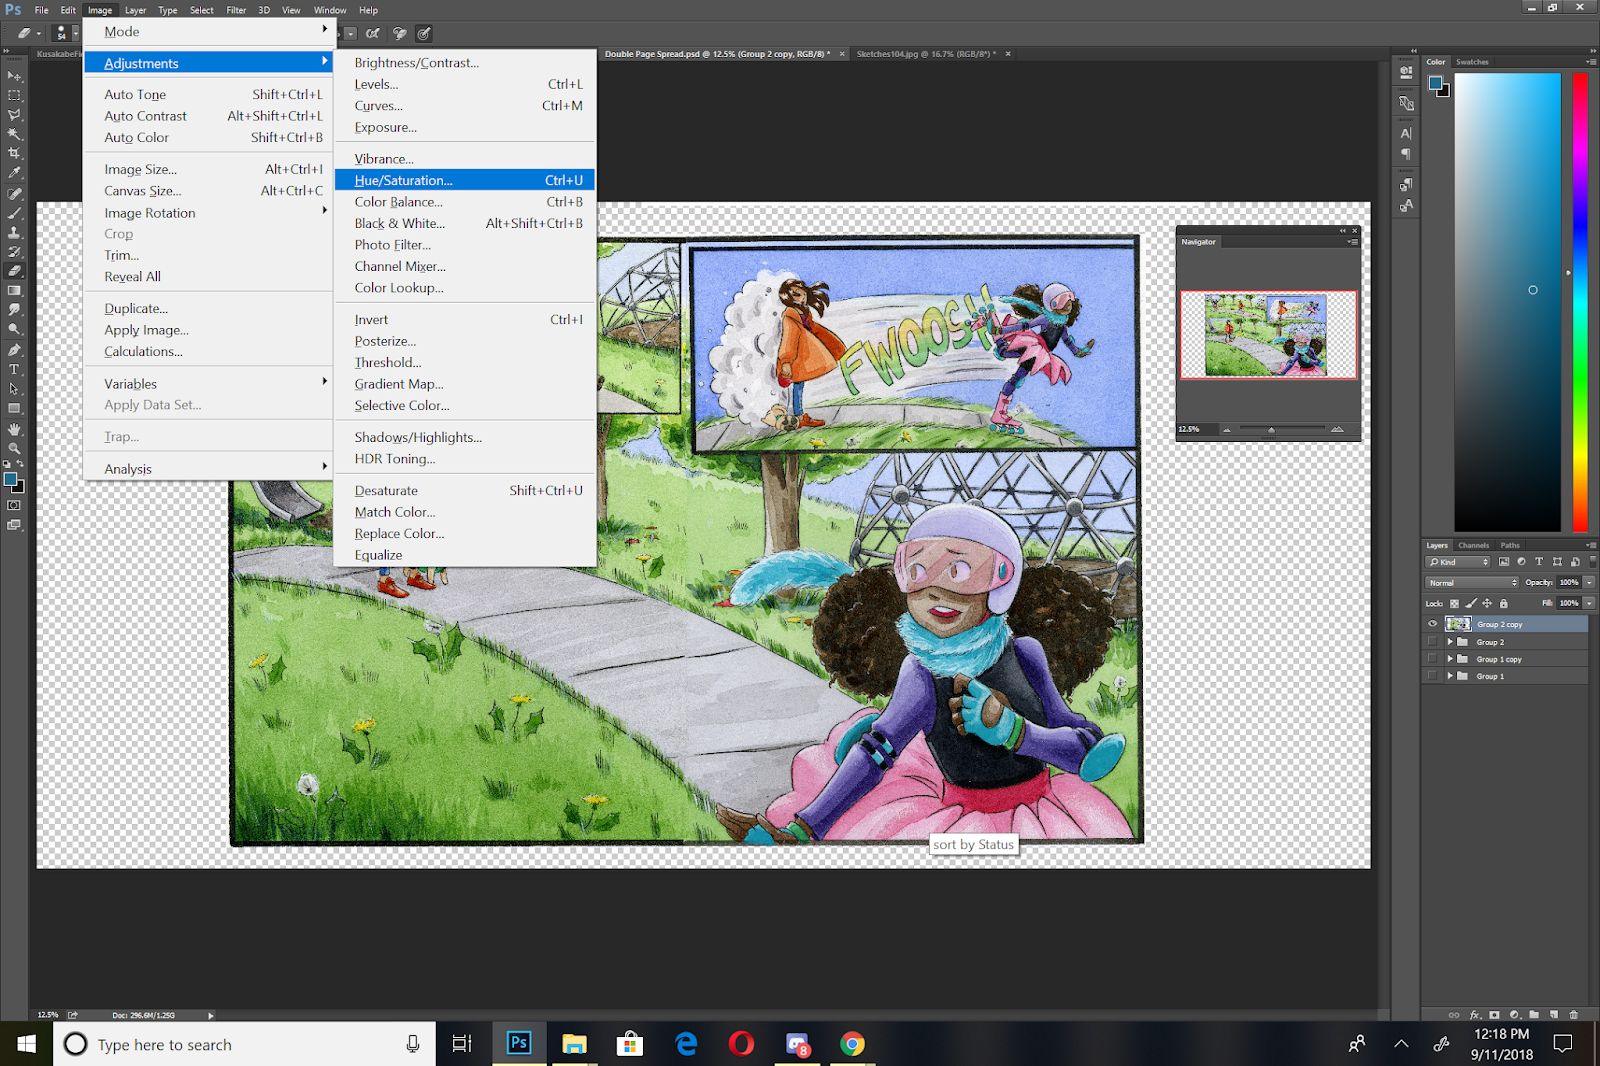Select the Eraser tool in toolbox
The image size is (1600, 1066).
click(14, 271)
